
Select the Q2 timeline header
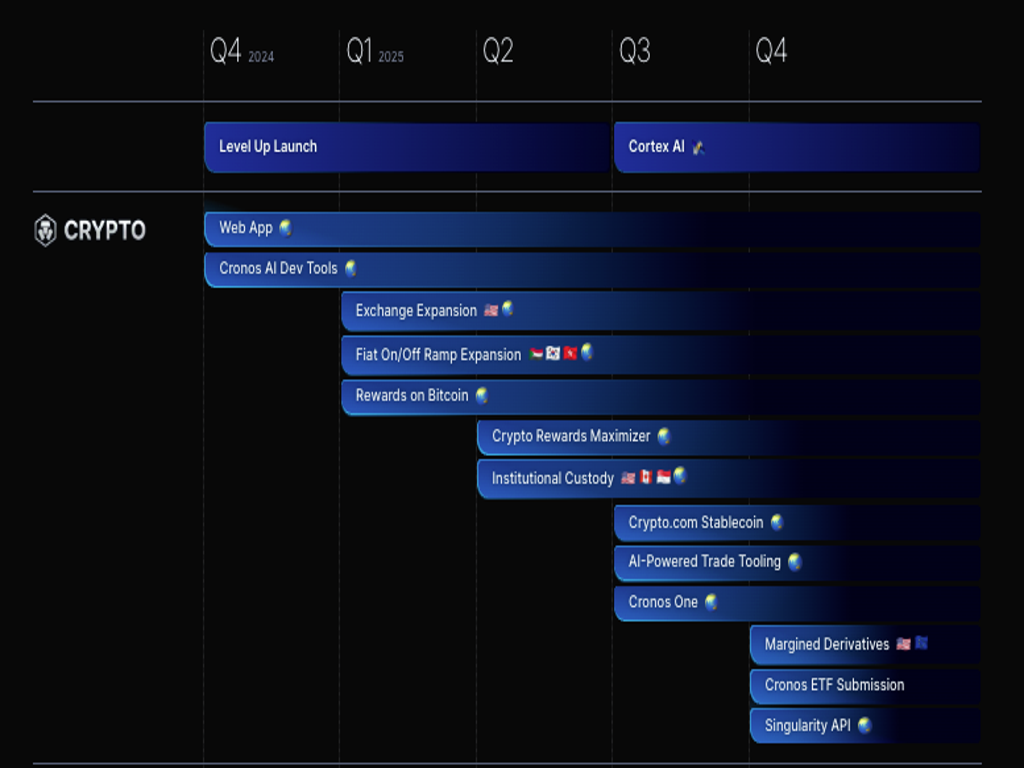(x=498, y=51)
